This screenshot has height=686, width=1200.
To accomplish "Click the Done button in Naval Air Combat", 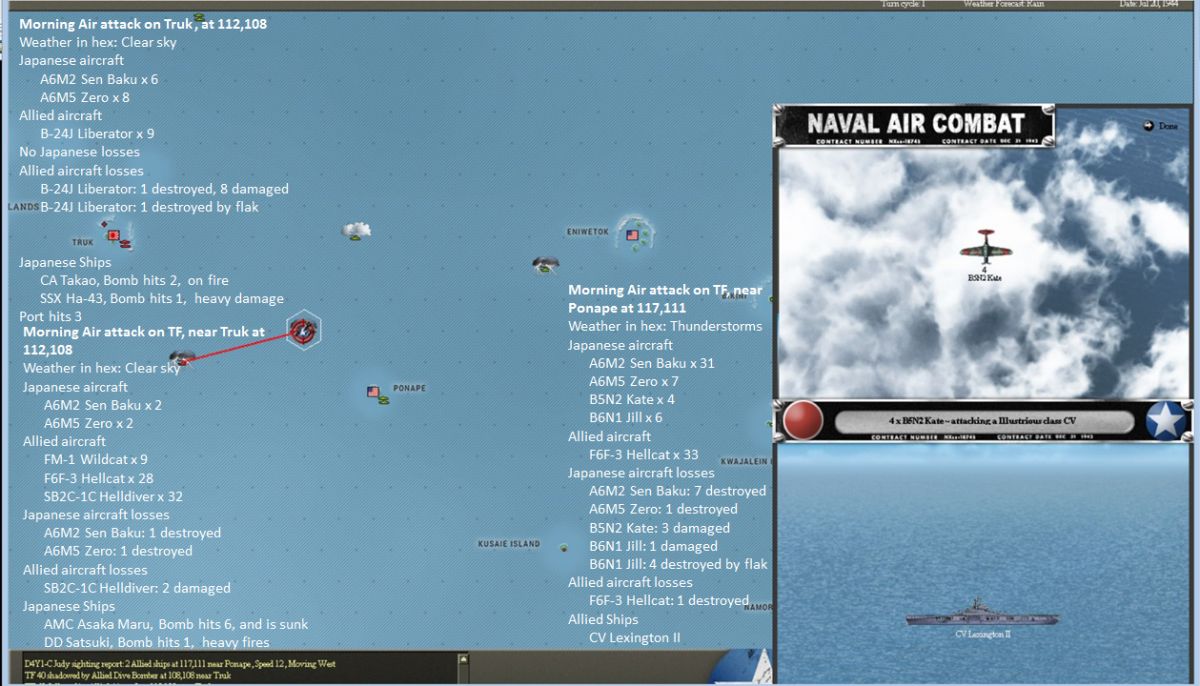I will pos(1160,126).
